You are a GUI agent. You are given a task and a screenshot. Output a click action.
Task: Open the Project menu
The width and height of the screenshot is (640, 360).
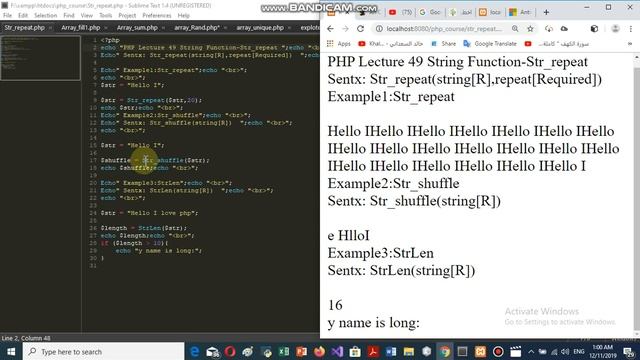127,16
